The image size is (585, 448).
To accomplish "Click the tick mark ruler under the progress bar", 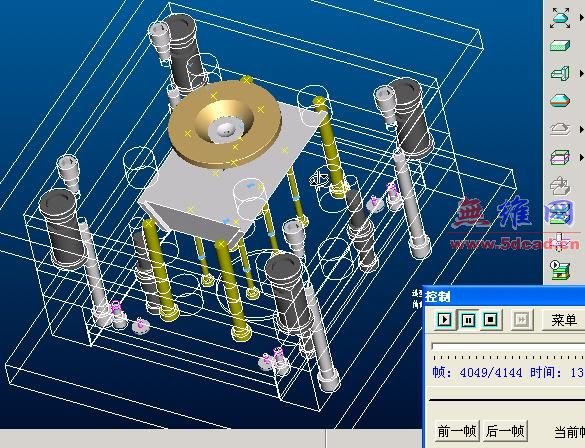I will (x=508, y=357).
